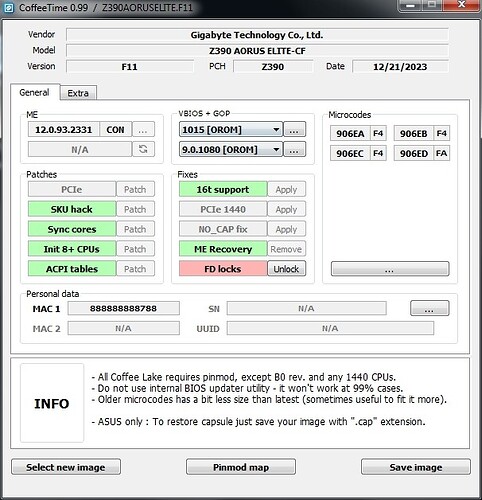The width and height of the screenshot is (482, 500).
Task: Click Select new image button
Action: (x=66, y=467)
